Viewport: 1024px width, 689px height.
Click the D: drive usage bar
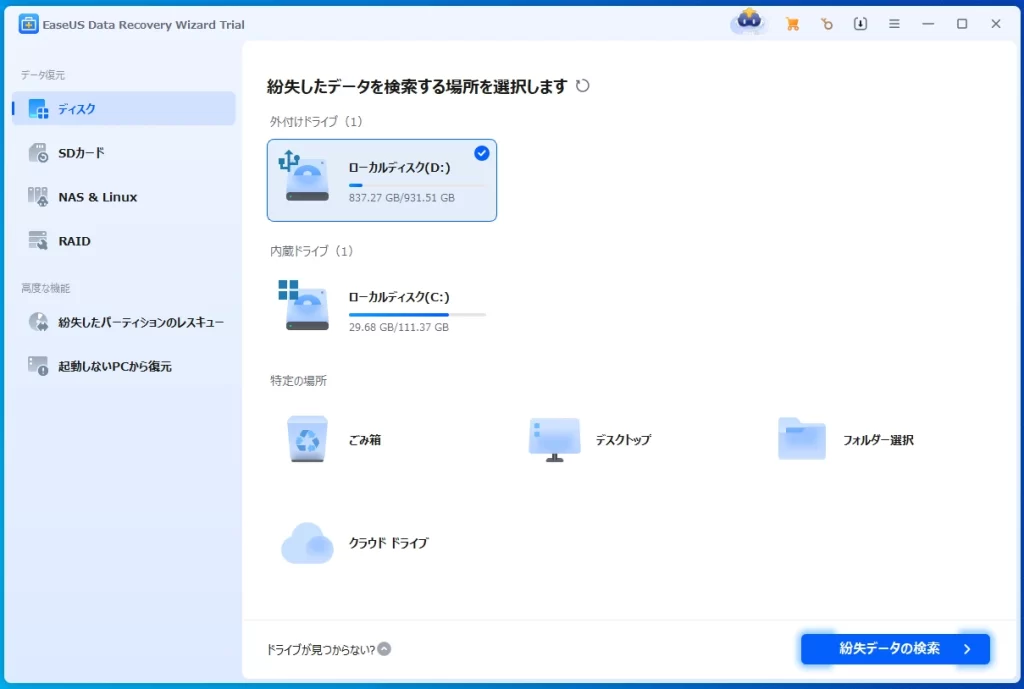coord(417,185)
